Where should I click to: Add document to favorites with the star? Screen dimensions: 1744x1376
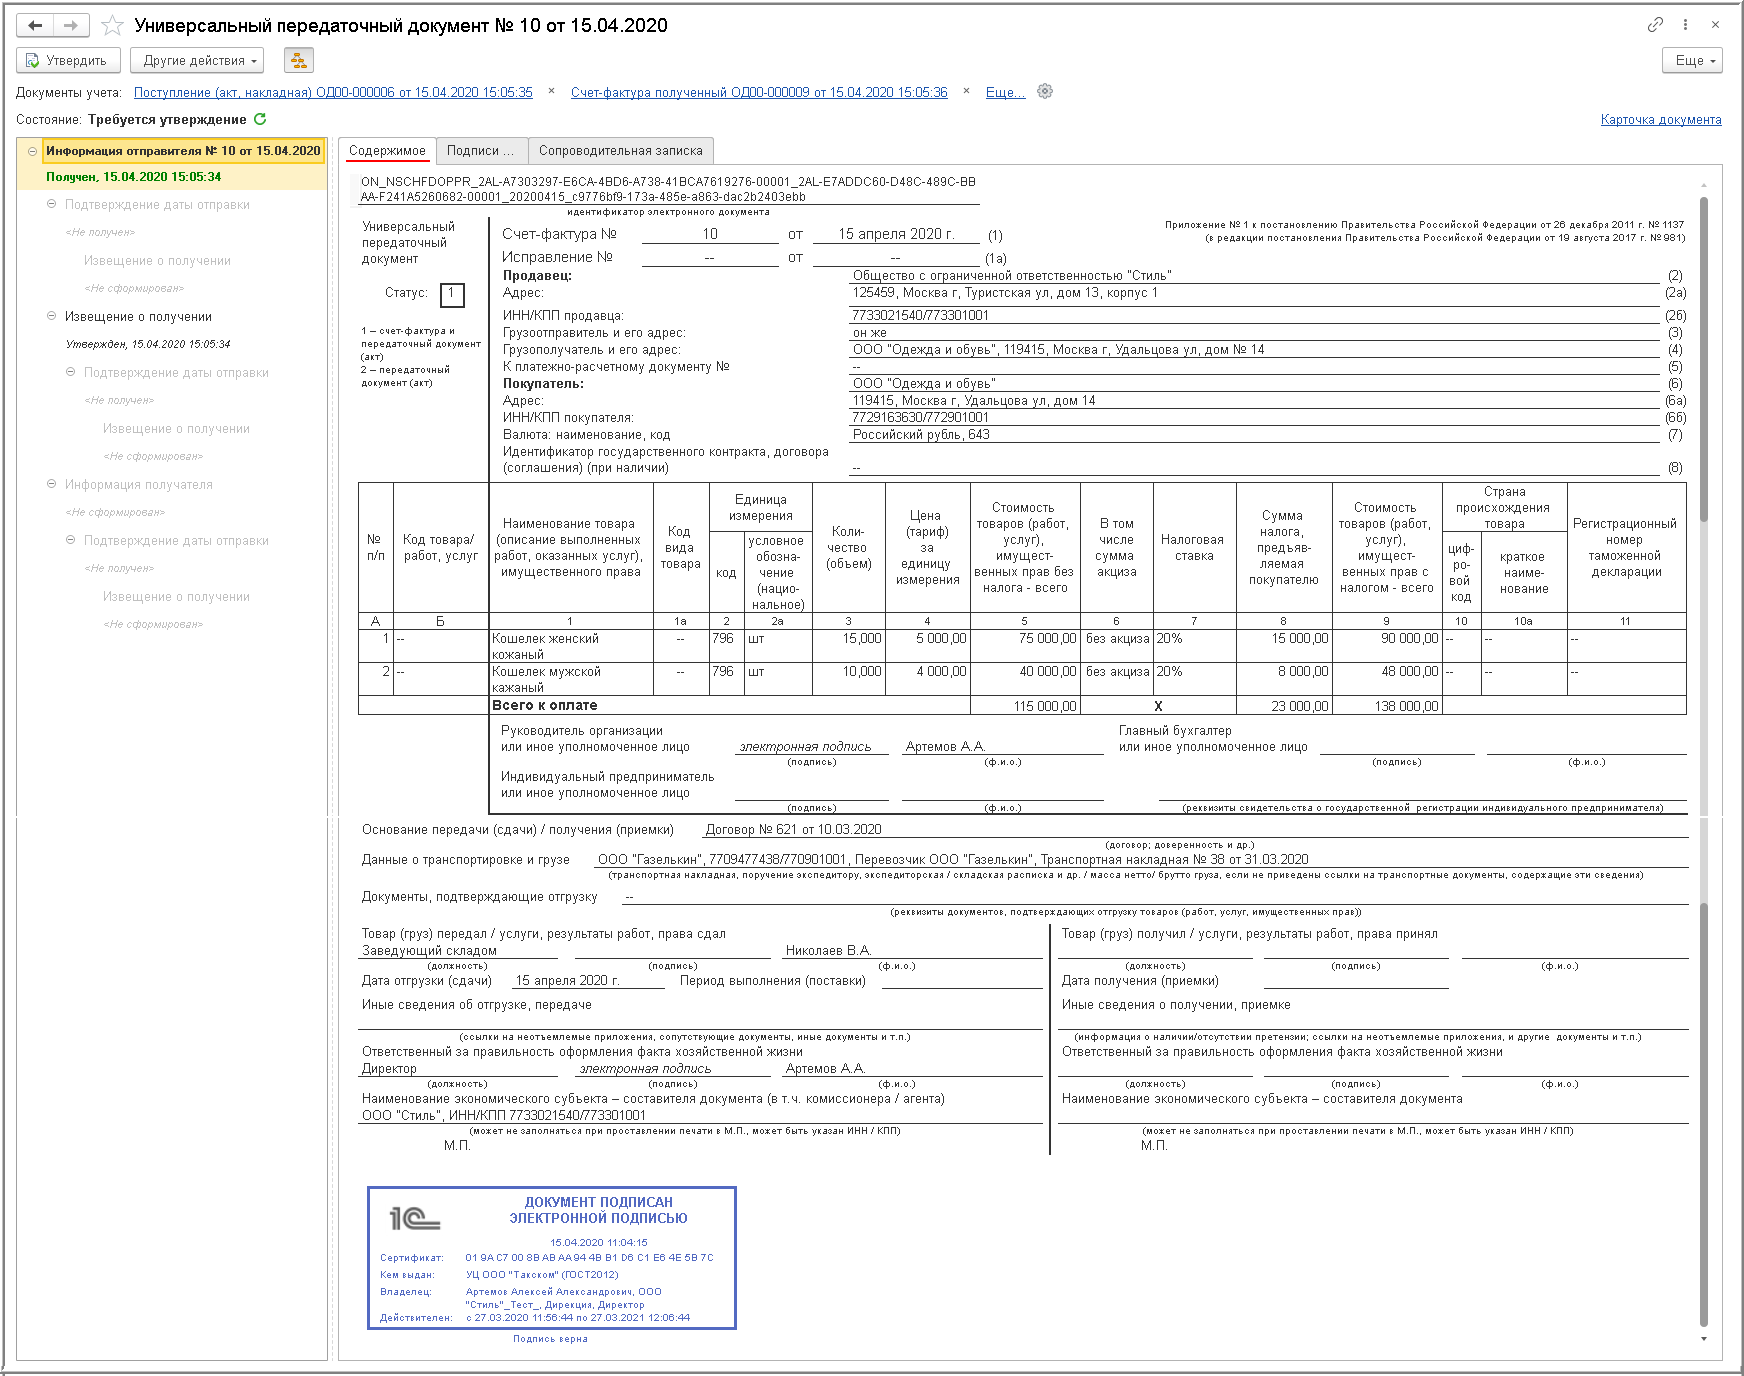[x=112, y=25]
